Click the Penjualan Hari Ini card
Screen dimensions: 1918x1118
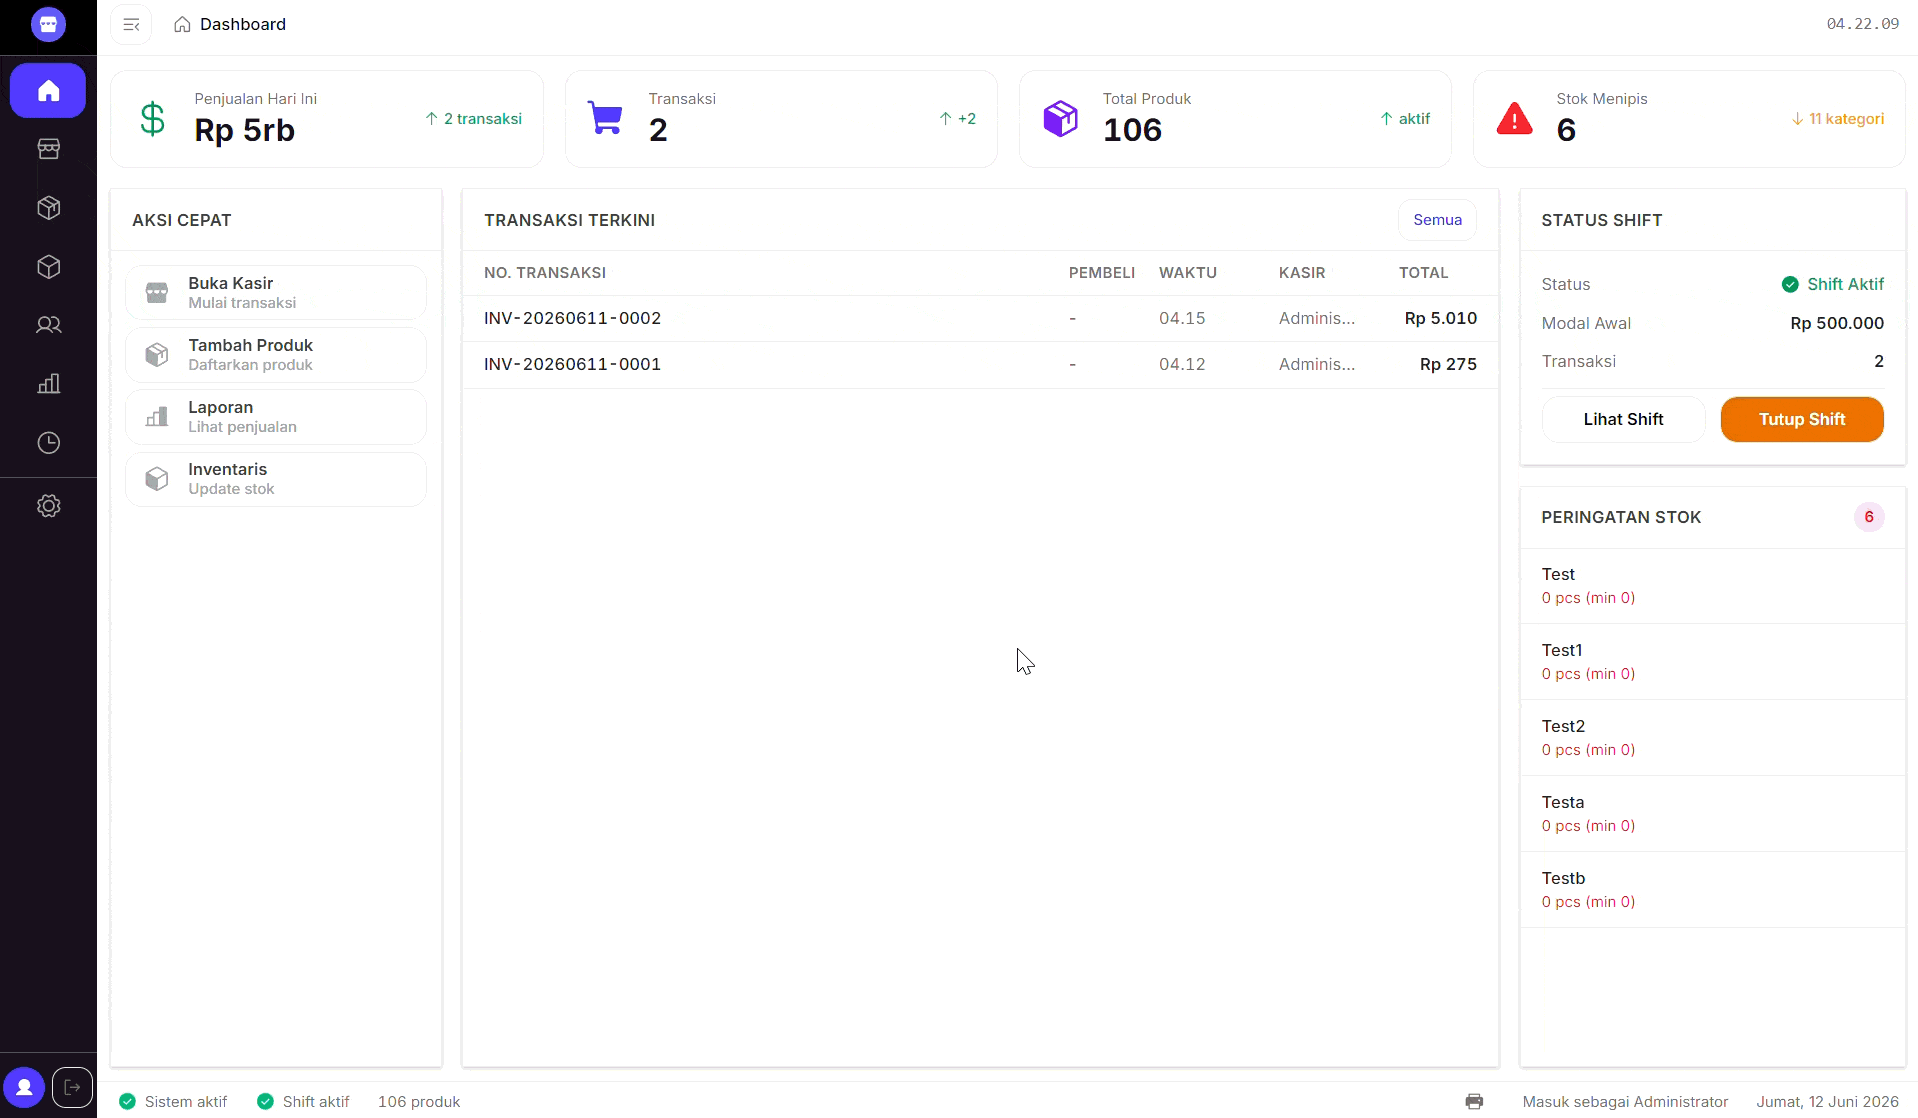(x=327, y=119)
